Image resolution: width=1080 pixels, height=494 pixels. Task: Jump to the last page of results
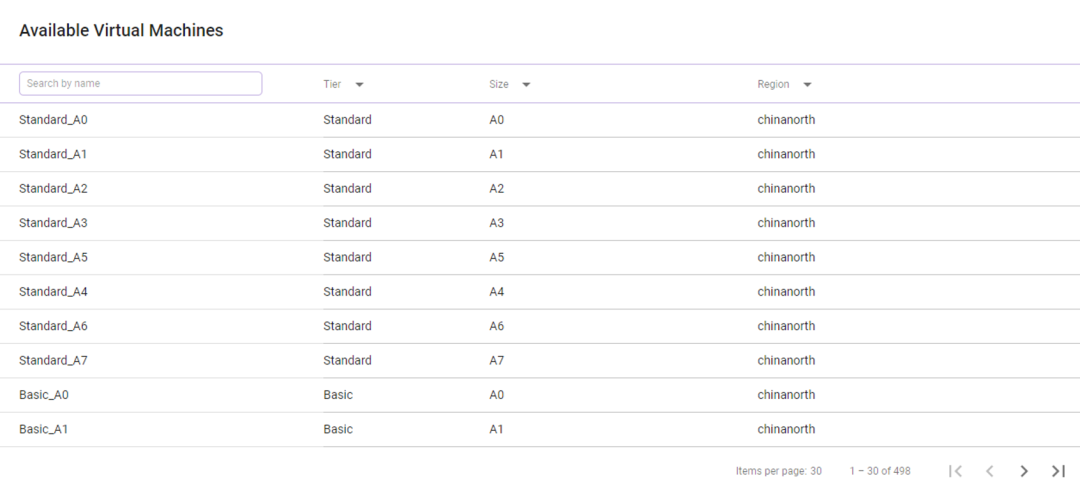[x=1058, y=471]
